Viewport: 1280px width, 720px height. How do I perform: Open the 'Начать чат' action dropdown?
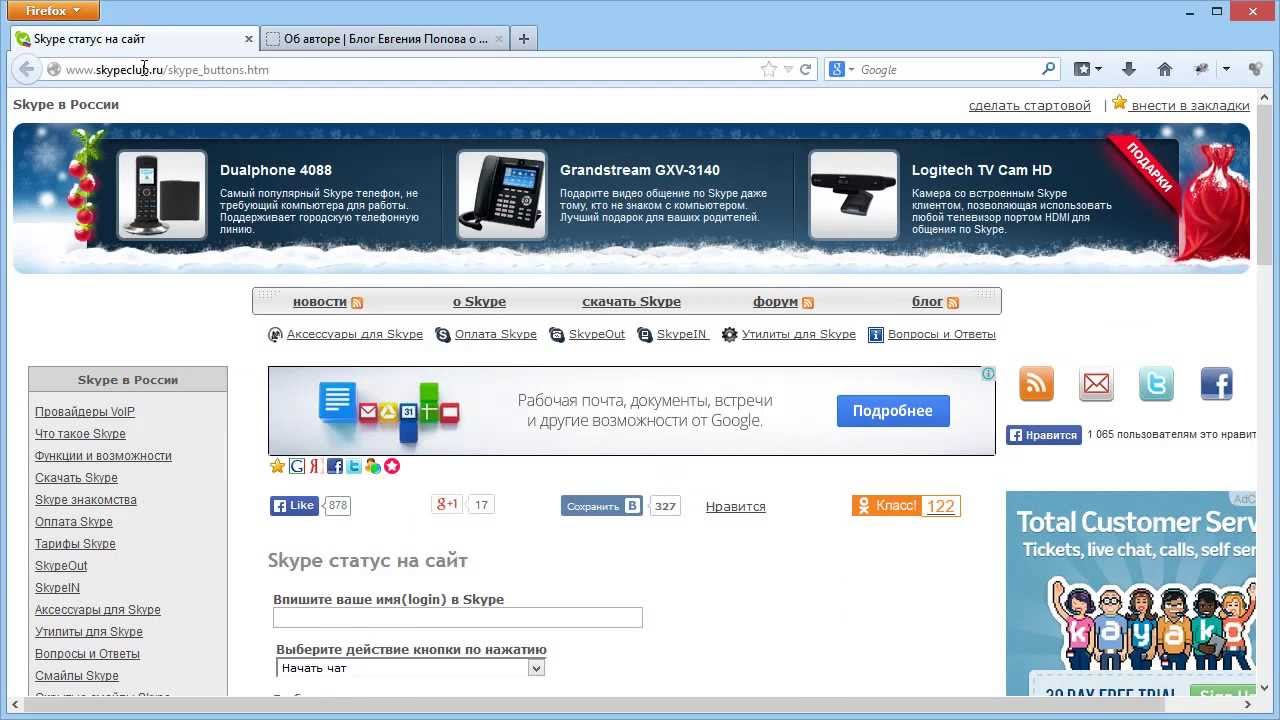point(411,668)
